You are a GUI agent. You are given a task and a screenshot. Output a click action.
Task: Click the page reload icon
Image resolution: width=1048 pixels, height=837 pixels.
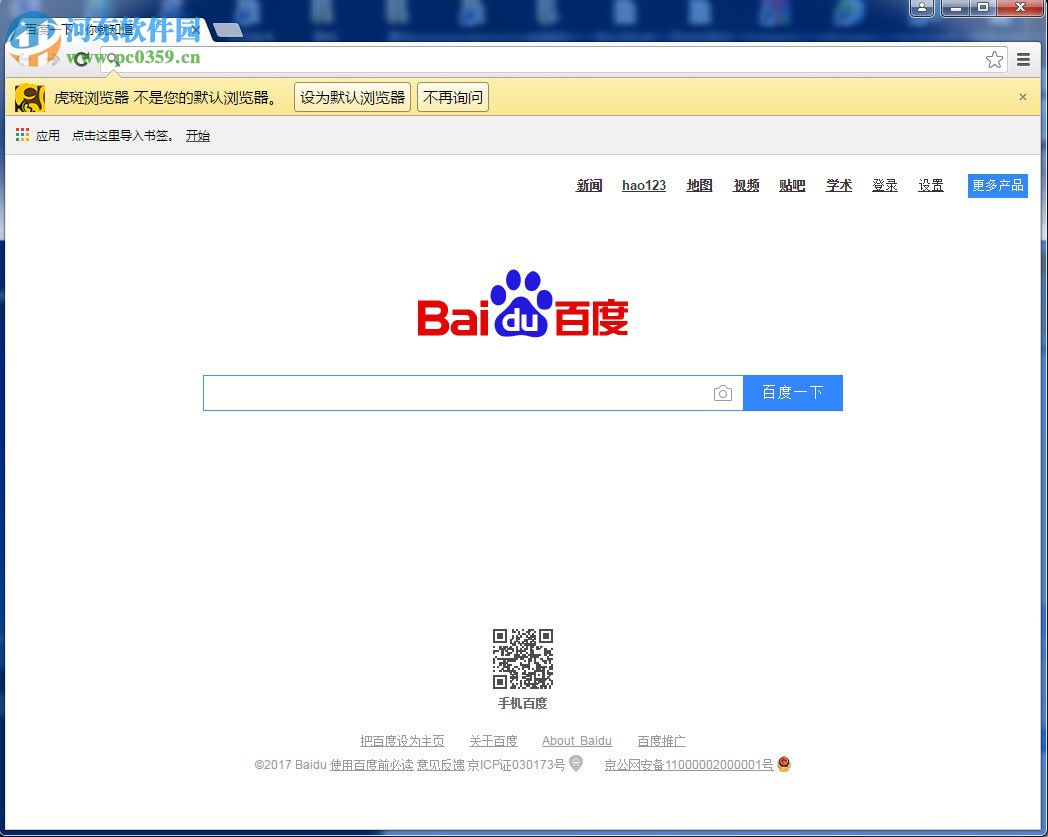pos(81,59)
